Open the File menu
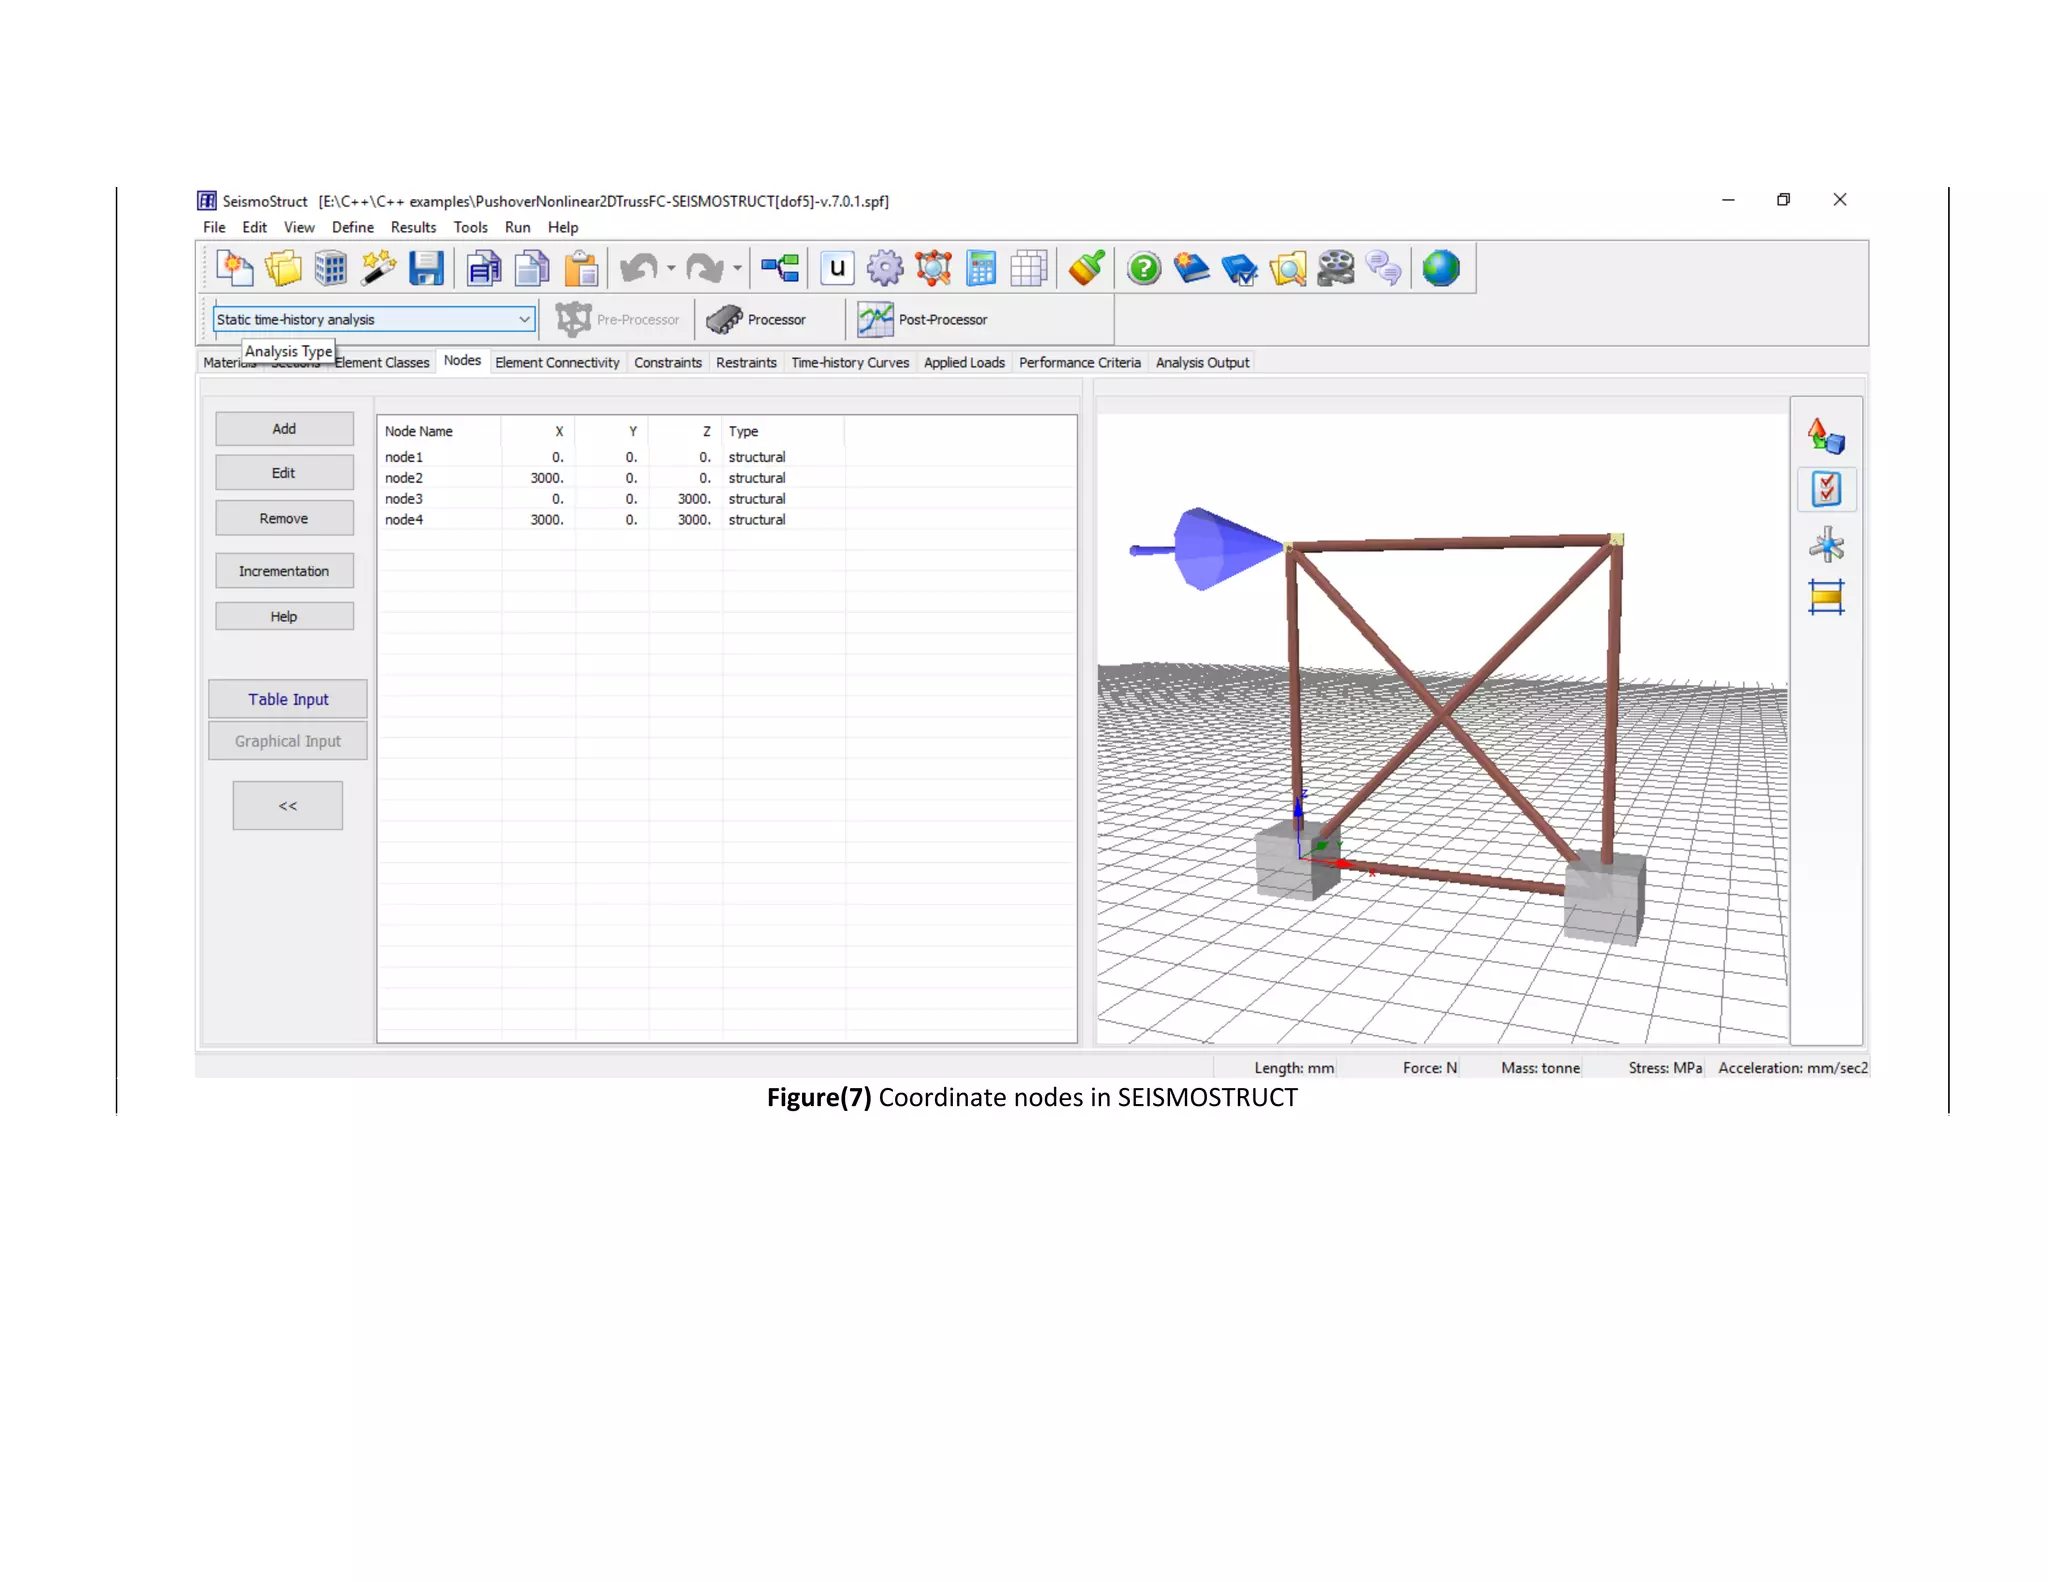The width and height of the screenshot is (2048, 1582). (x=214, y=228)
